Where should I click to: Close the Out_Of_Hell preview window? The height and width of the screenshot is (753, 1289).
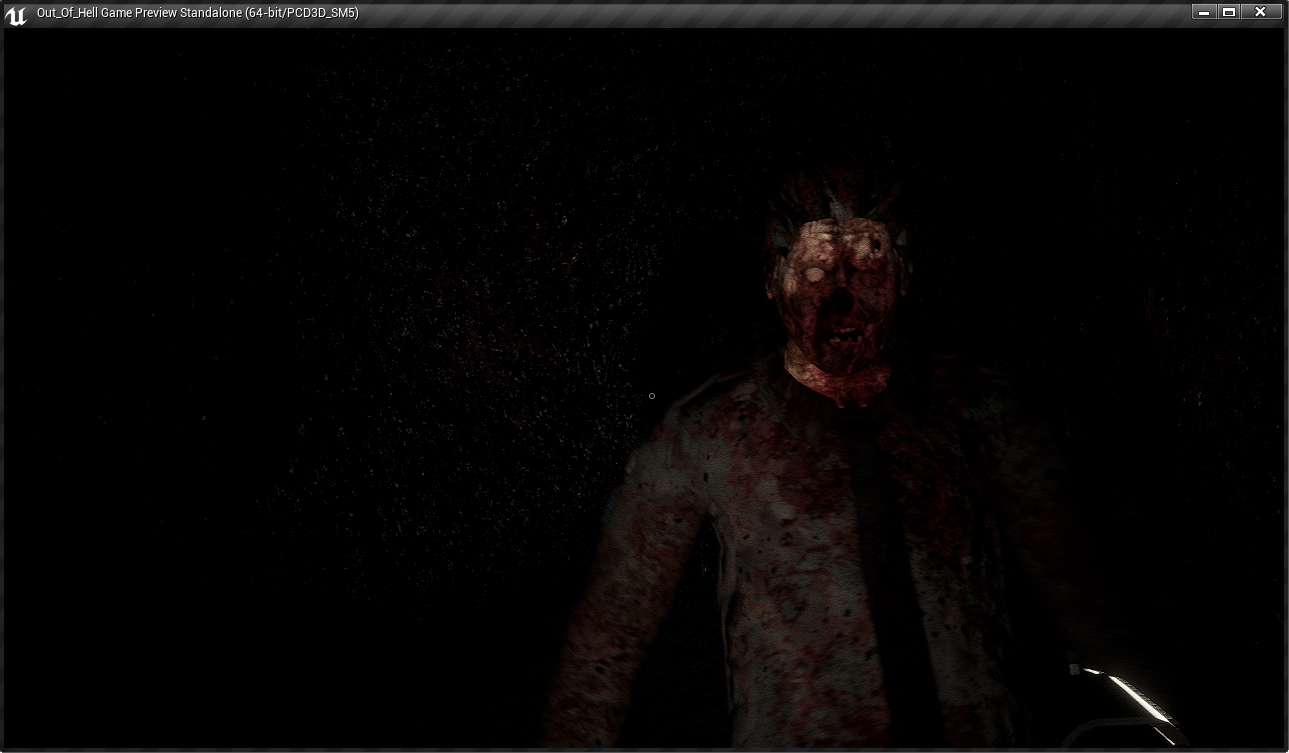(x=1260, y=12)
